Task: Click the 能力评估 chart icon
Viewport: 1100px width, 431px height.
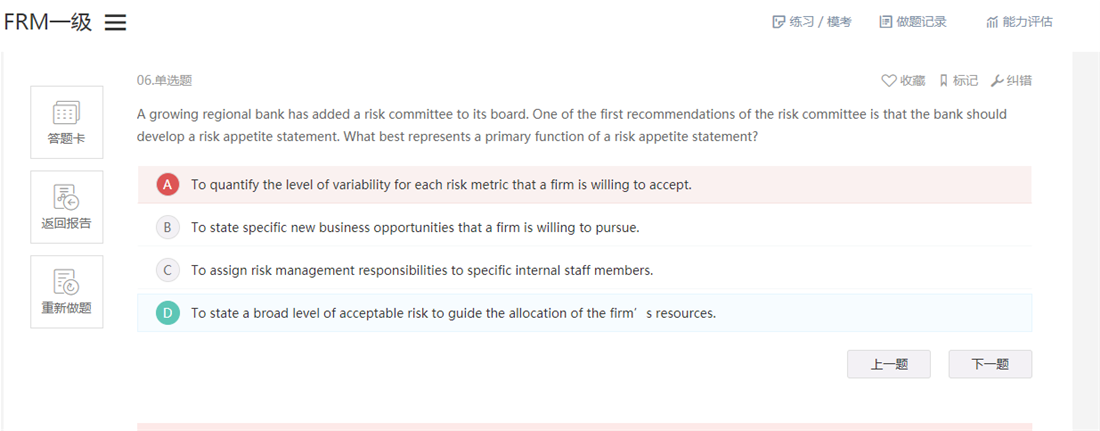Action: point(992,22)
